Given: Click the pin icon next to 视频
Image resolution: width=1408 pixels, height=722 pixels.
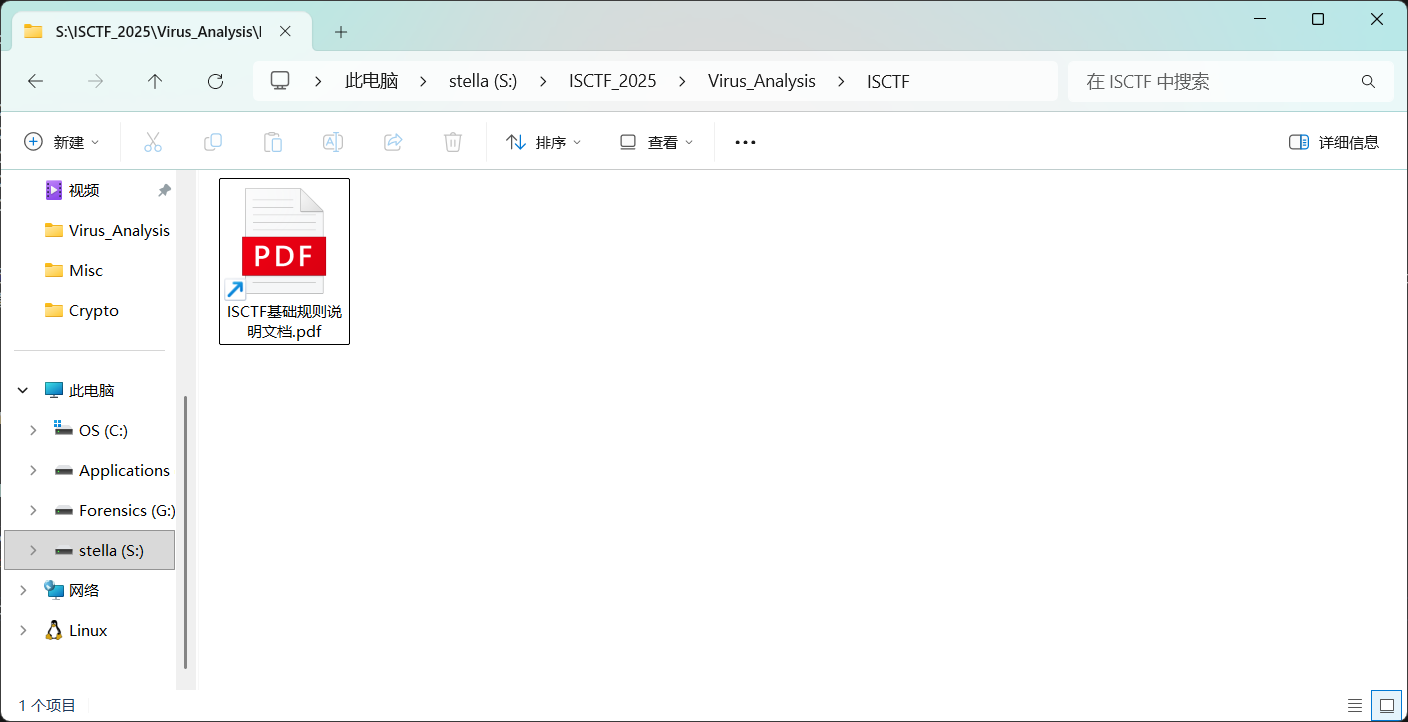Looking at the screenshot, I should point(163,189).
